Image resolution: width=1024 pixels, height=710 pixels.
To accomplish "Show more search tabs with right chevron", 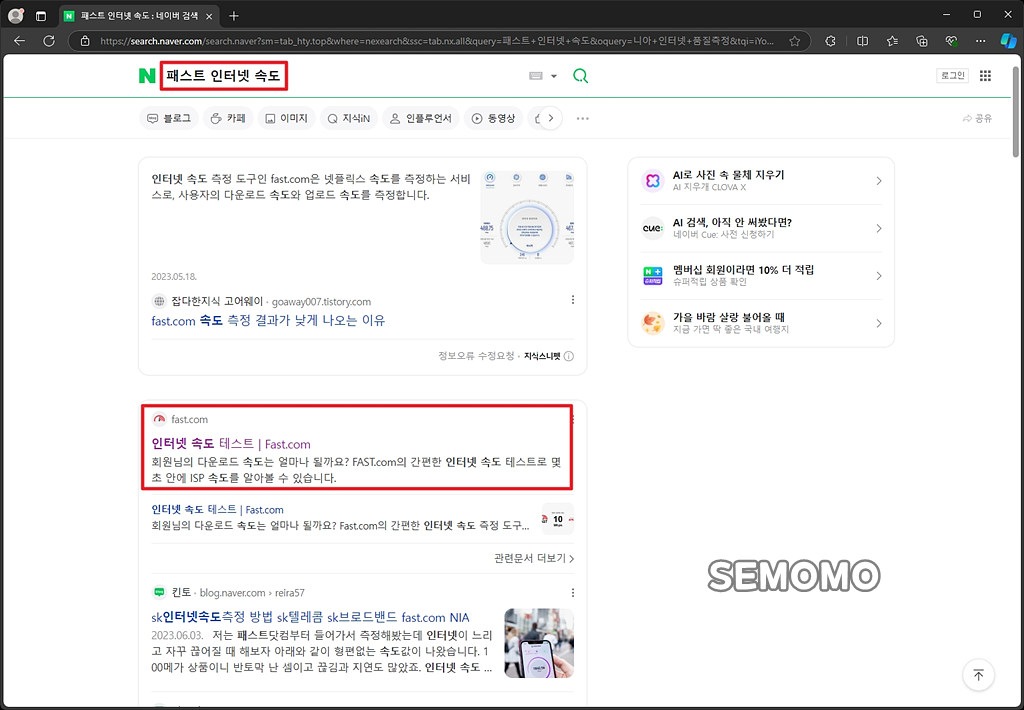I will click(551, 118).
